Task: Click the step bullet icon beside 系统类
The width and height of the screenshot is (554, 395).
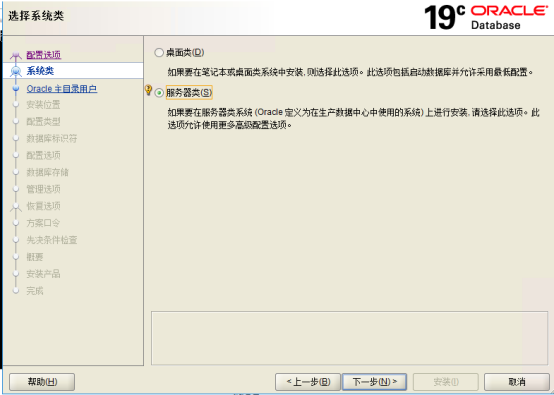Action: point(16,71)
